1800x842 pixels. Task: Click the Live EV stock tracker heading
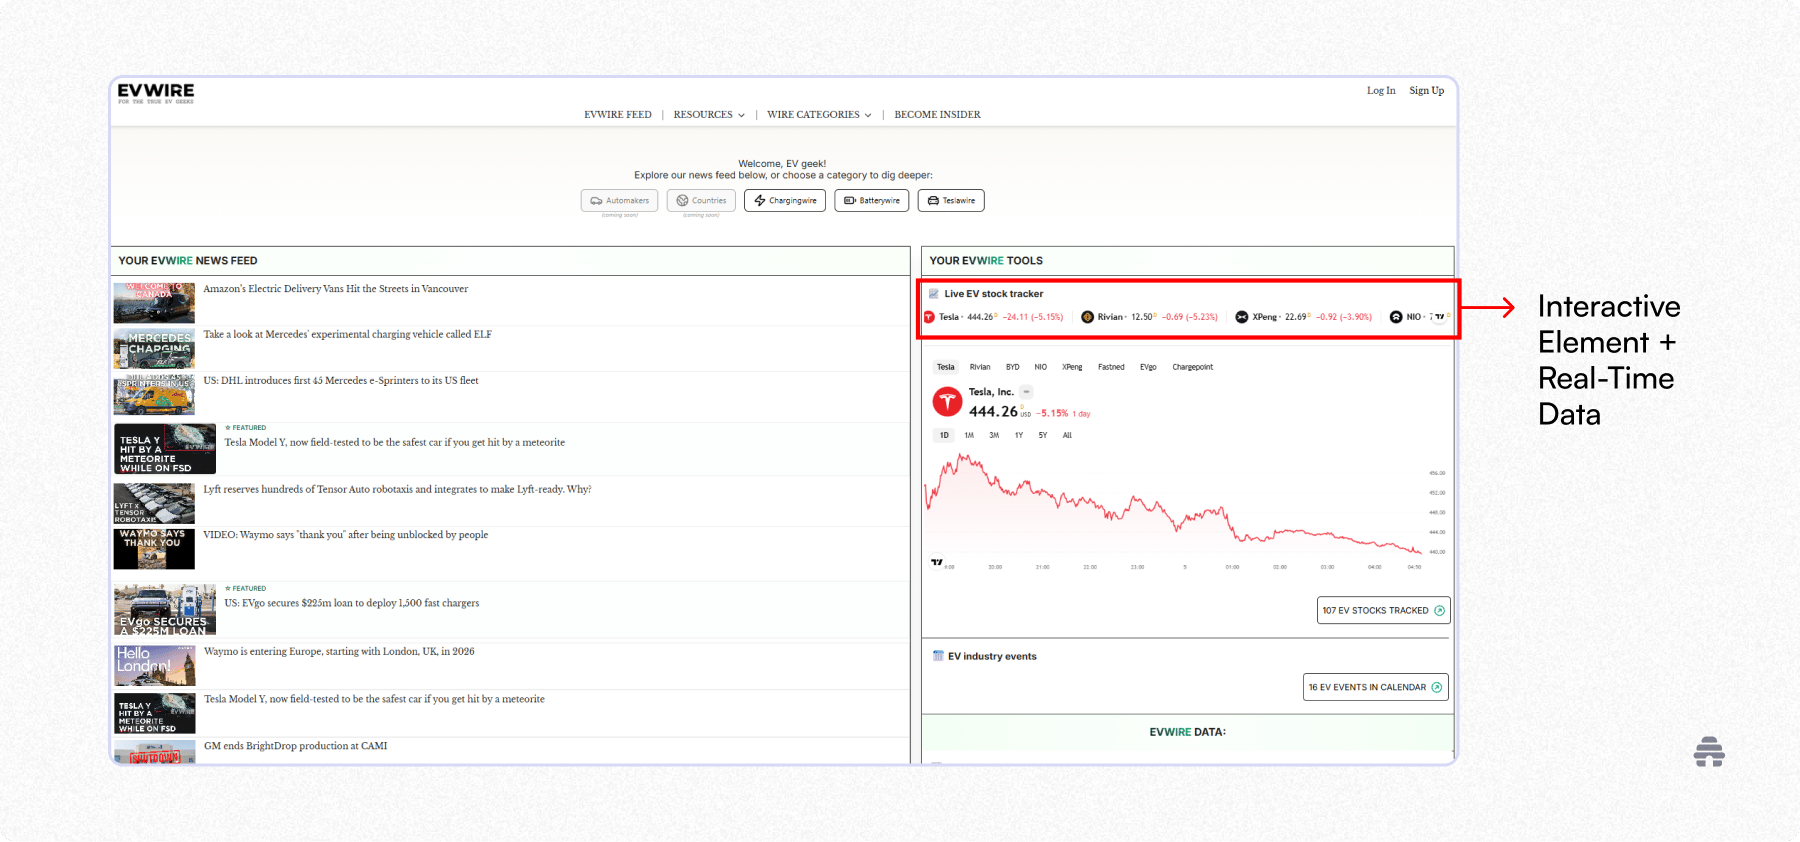[x=994, y=294]
